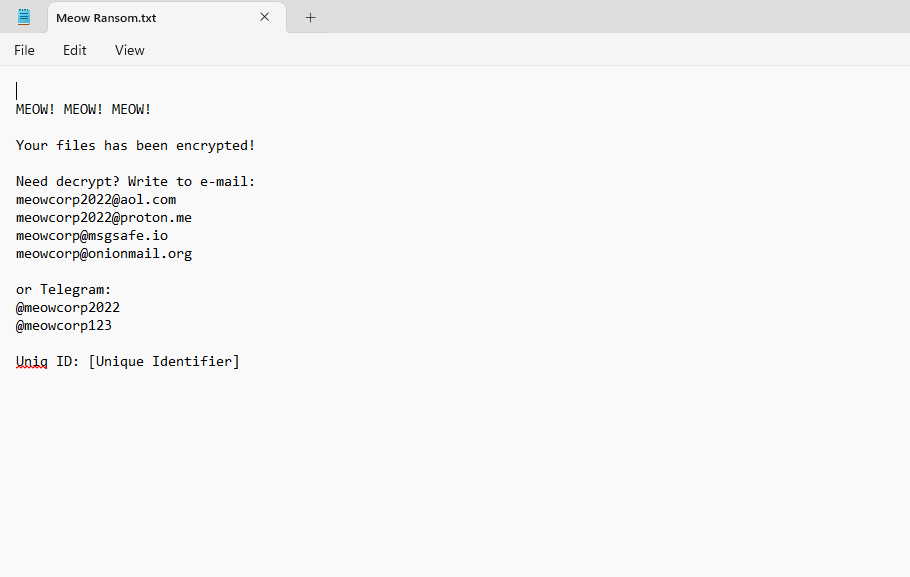Click the misspelled word Uniq
This screenshot has width=910, height=577.
point(32,361)
